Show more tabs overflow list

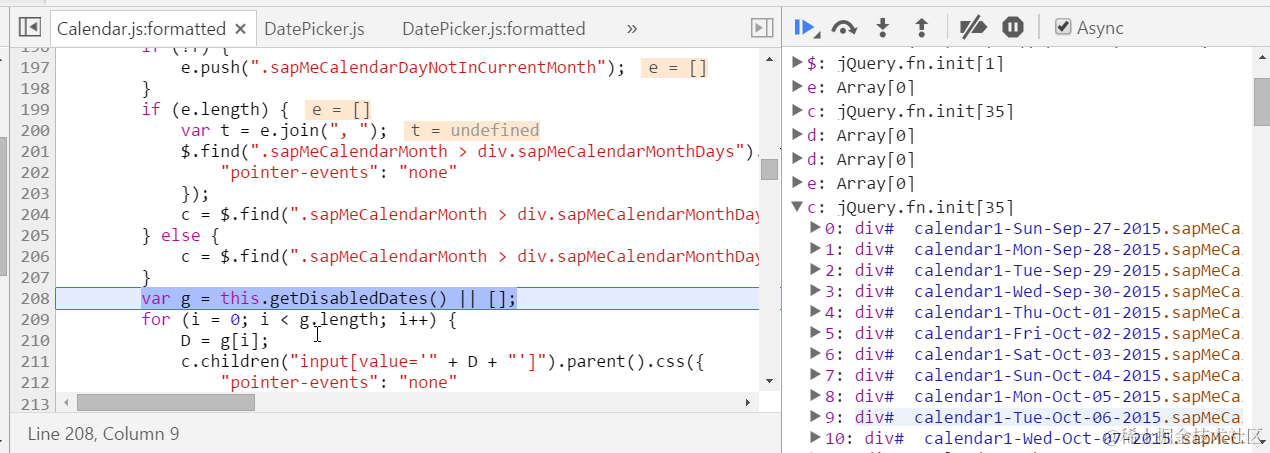pyautogui.click(x=631, y=28)
